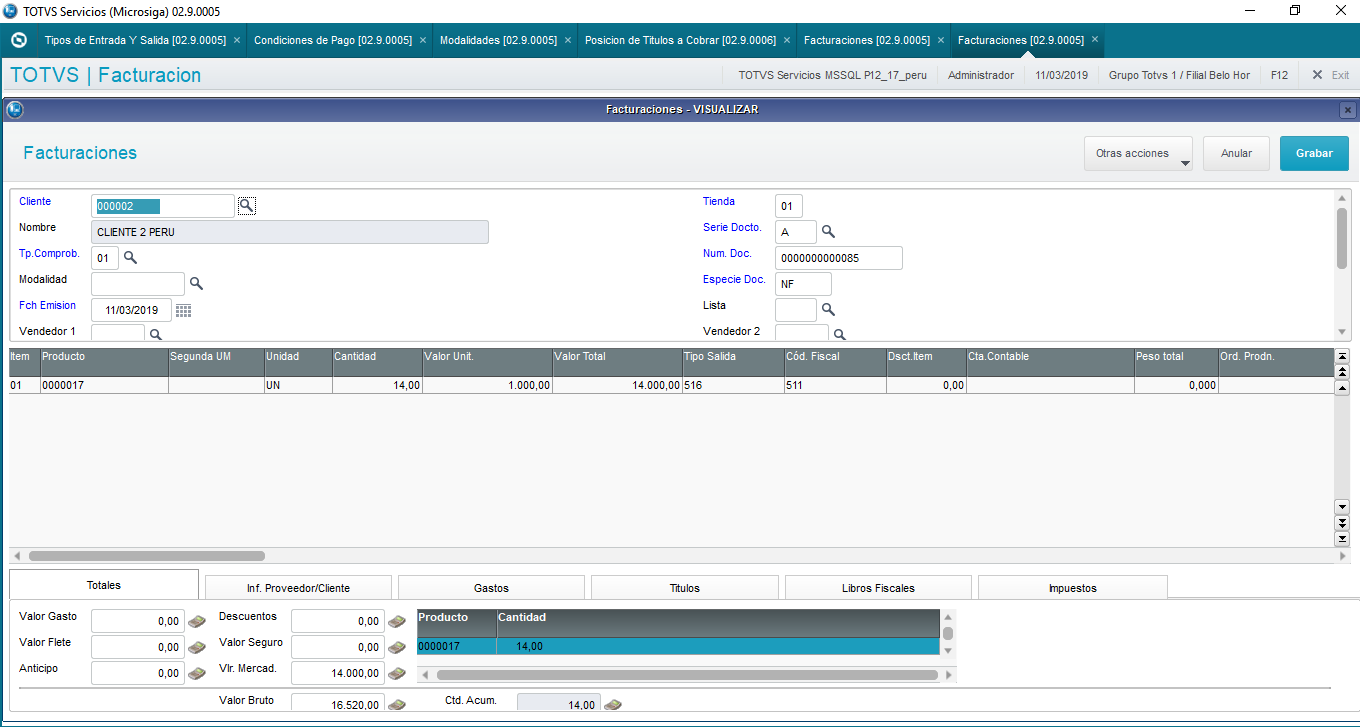Click the Cód. Fiscal cell 511
1360x727 pixels.
[x=835, y=385]
